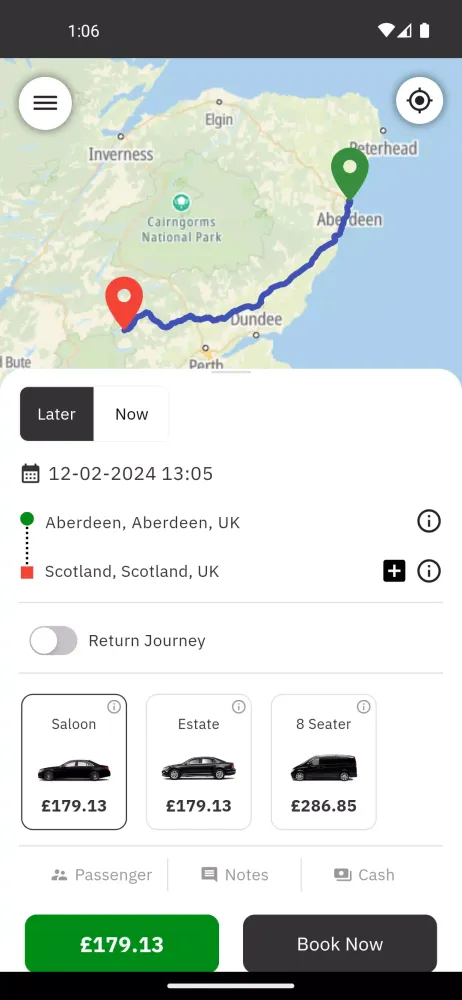Open the hamburger menu
The width and height of the screenshot is (462, 1000).
pyautogui.click(x=45, y=103)
